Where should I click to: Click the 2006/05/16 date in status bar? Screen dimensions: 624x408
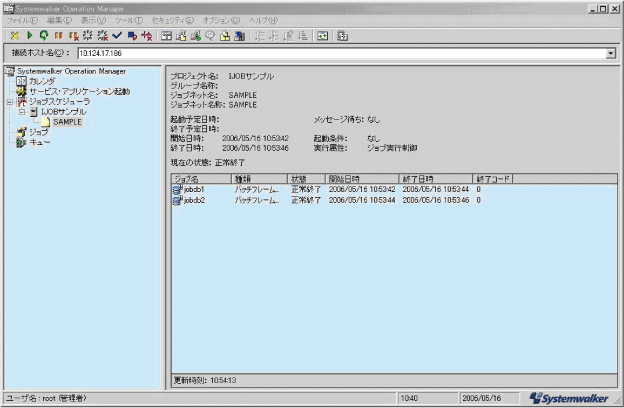[x=482, y=398]
